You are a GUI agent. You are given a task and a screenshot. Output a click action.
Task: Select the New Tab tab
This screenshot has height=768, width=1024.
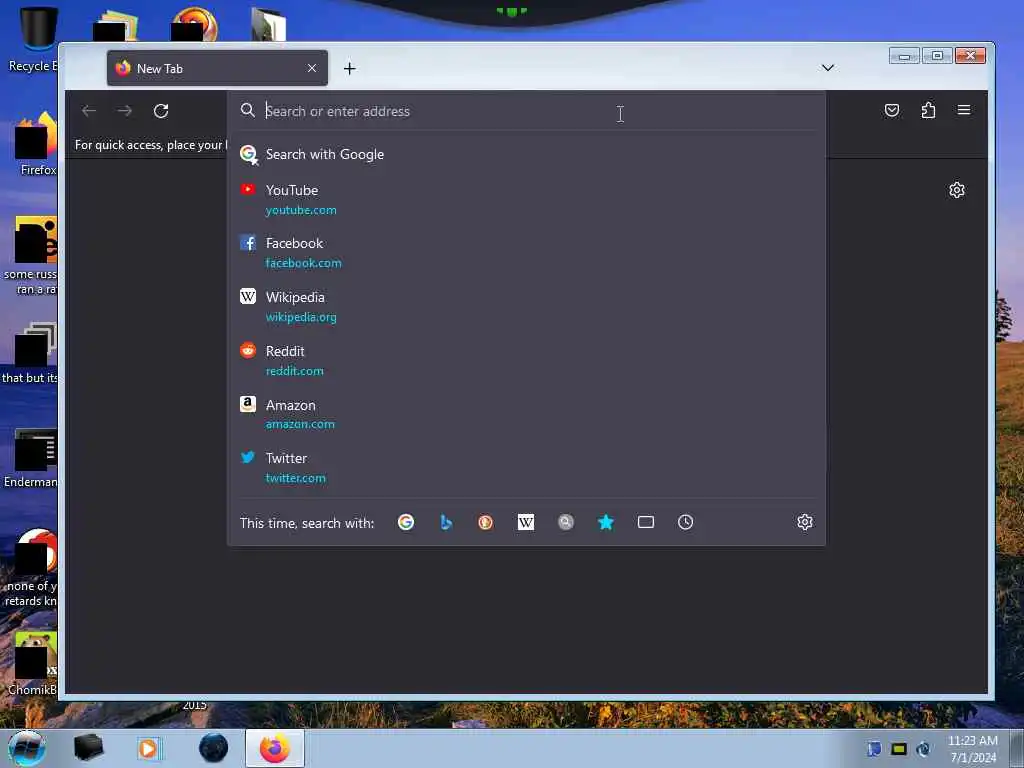click(217, 68)
